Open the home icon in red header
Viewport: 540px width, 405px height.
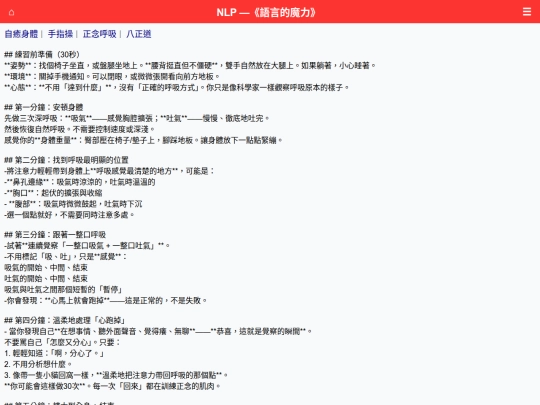coord(11,12)
